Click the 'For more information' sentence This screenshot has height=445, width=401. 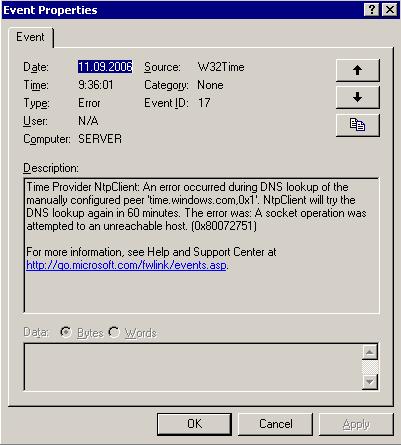(x=151, y=252)
